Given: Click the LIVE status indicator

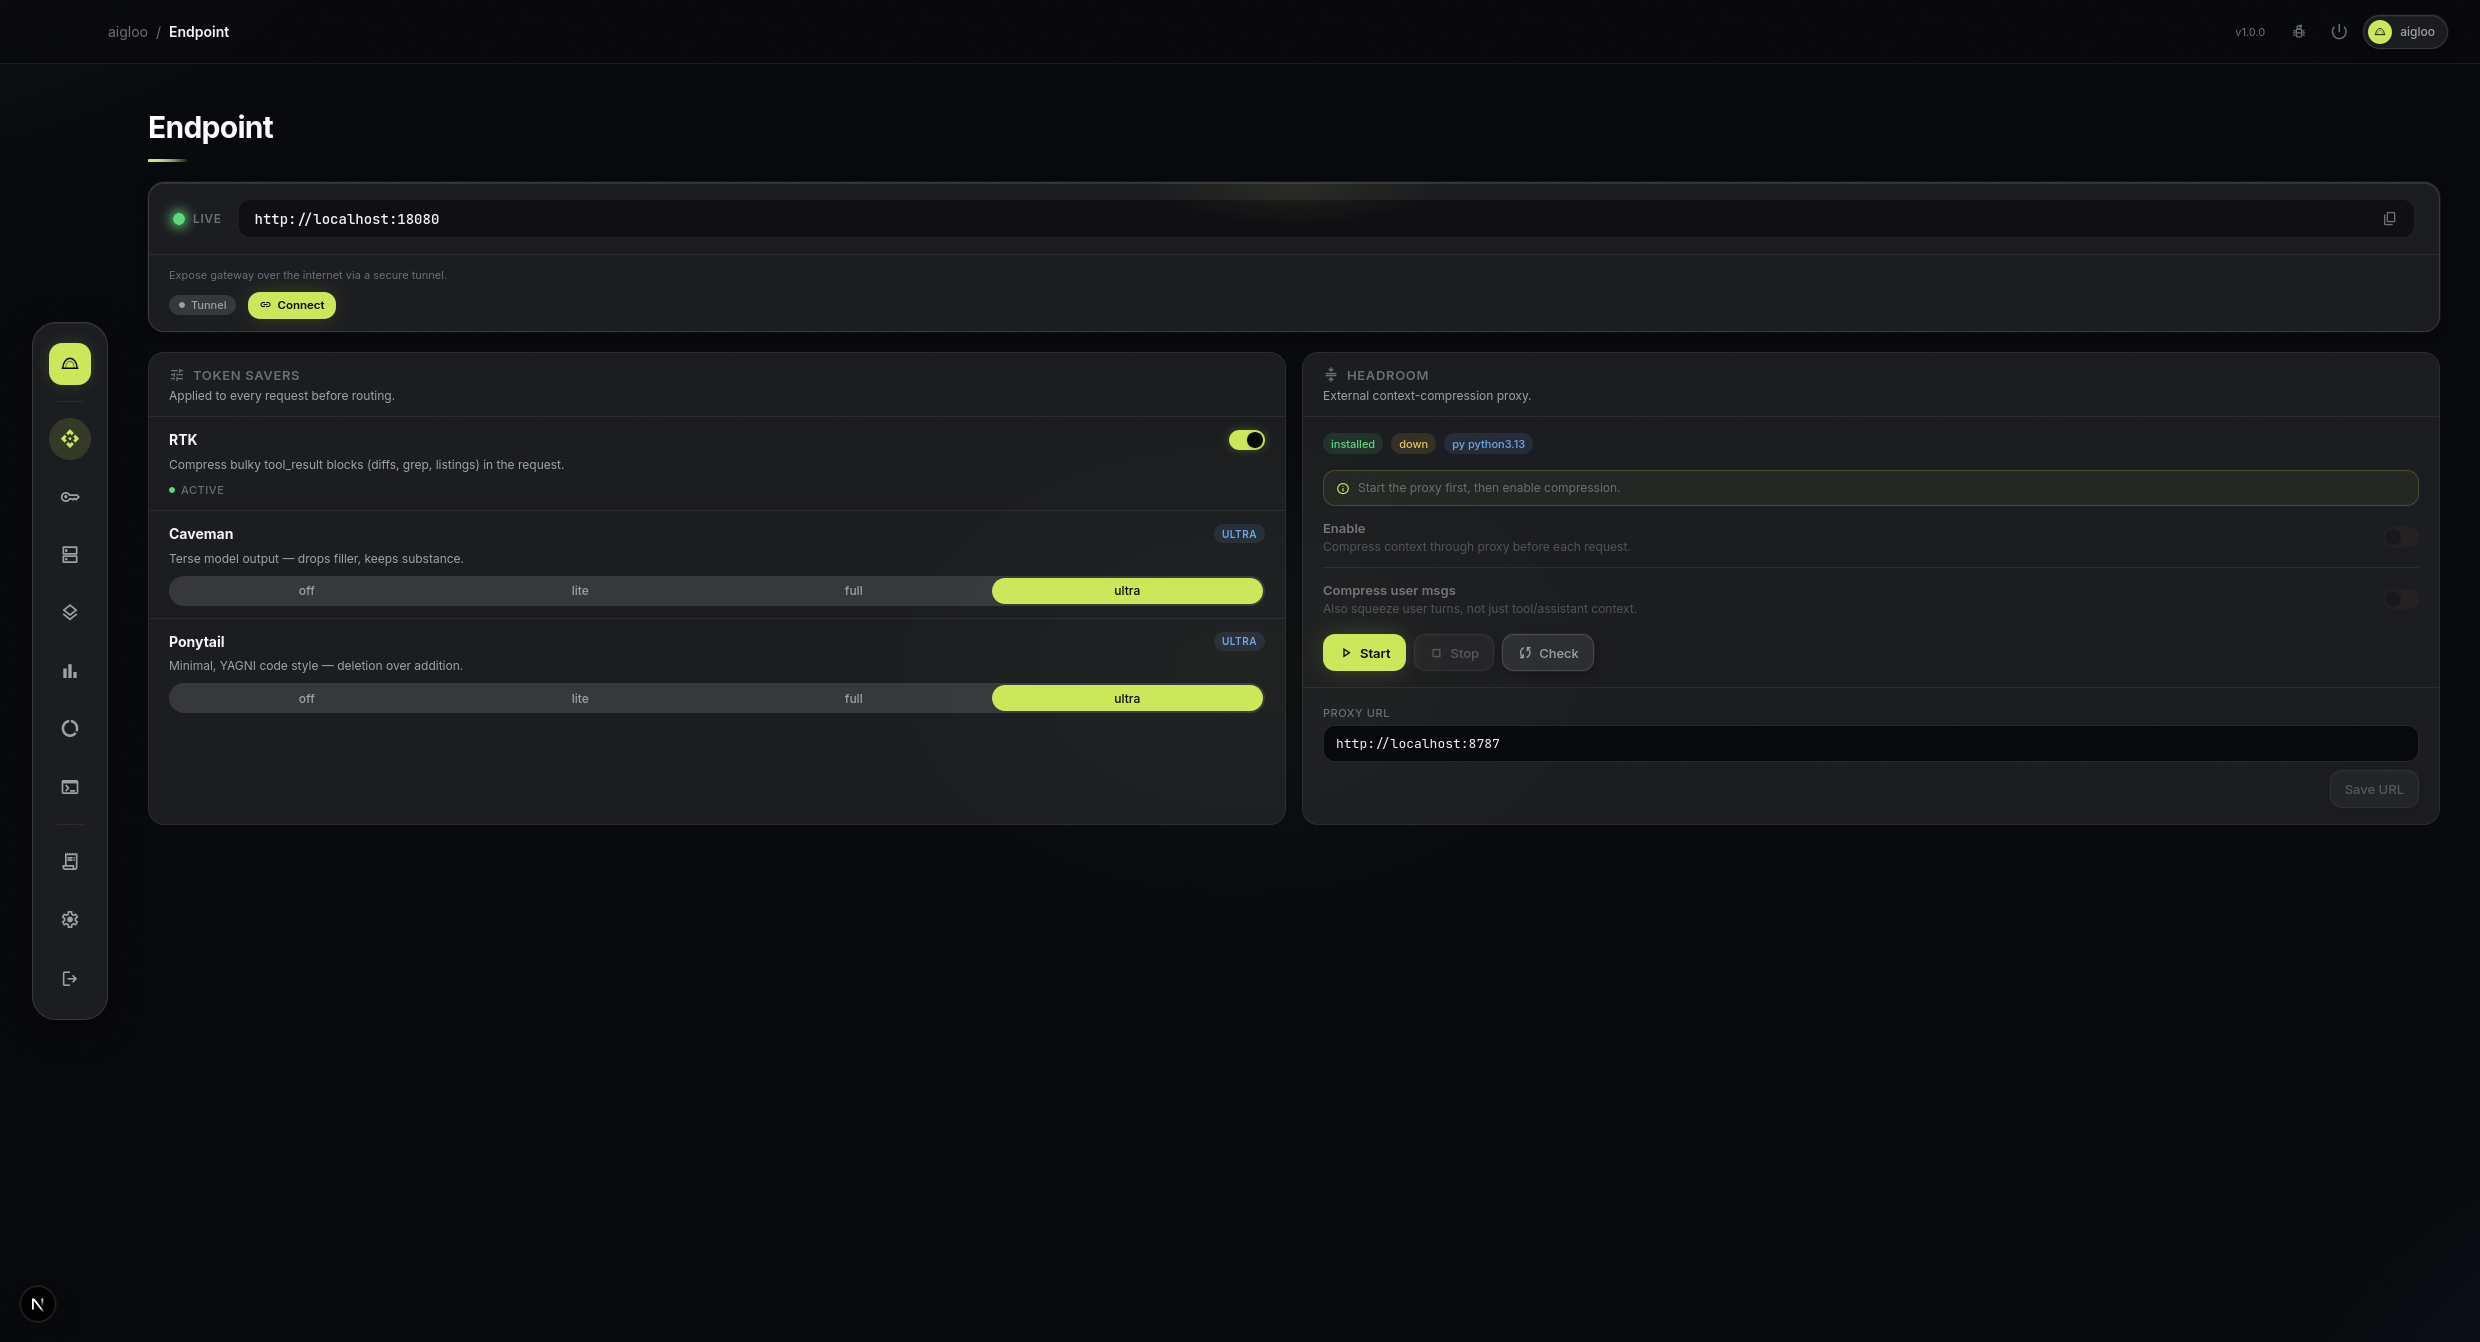Looking at the screenshot, I should point(197,219).
